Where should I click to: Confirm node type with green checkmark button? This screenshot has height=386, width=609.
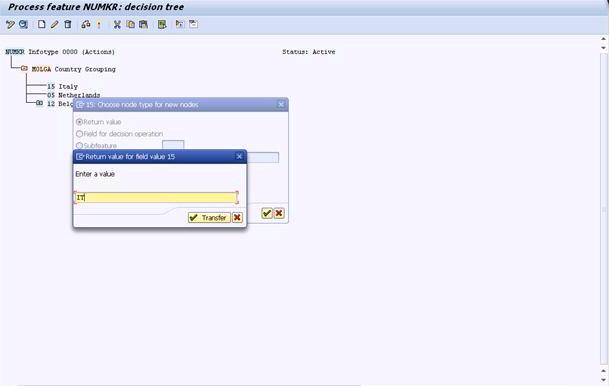pyautogui.click(x=266, y=213)
